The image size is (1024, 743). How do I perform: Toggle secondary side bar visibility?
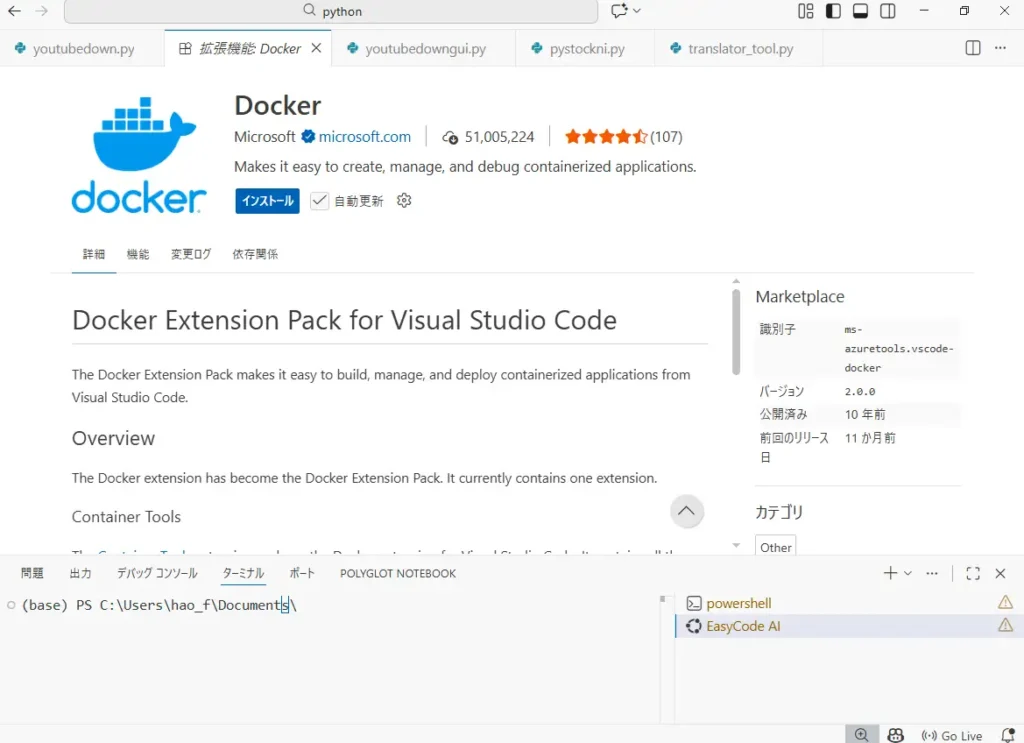[888, 11]
